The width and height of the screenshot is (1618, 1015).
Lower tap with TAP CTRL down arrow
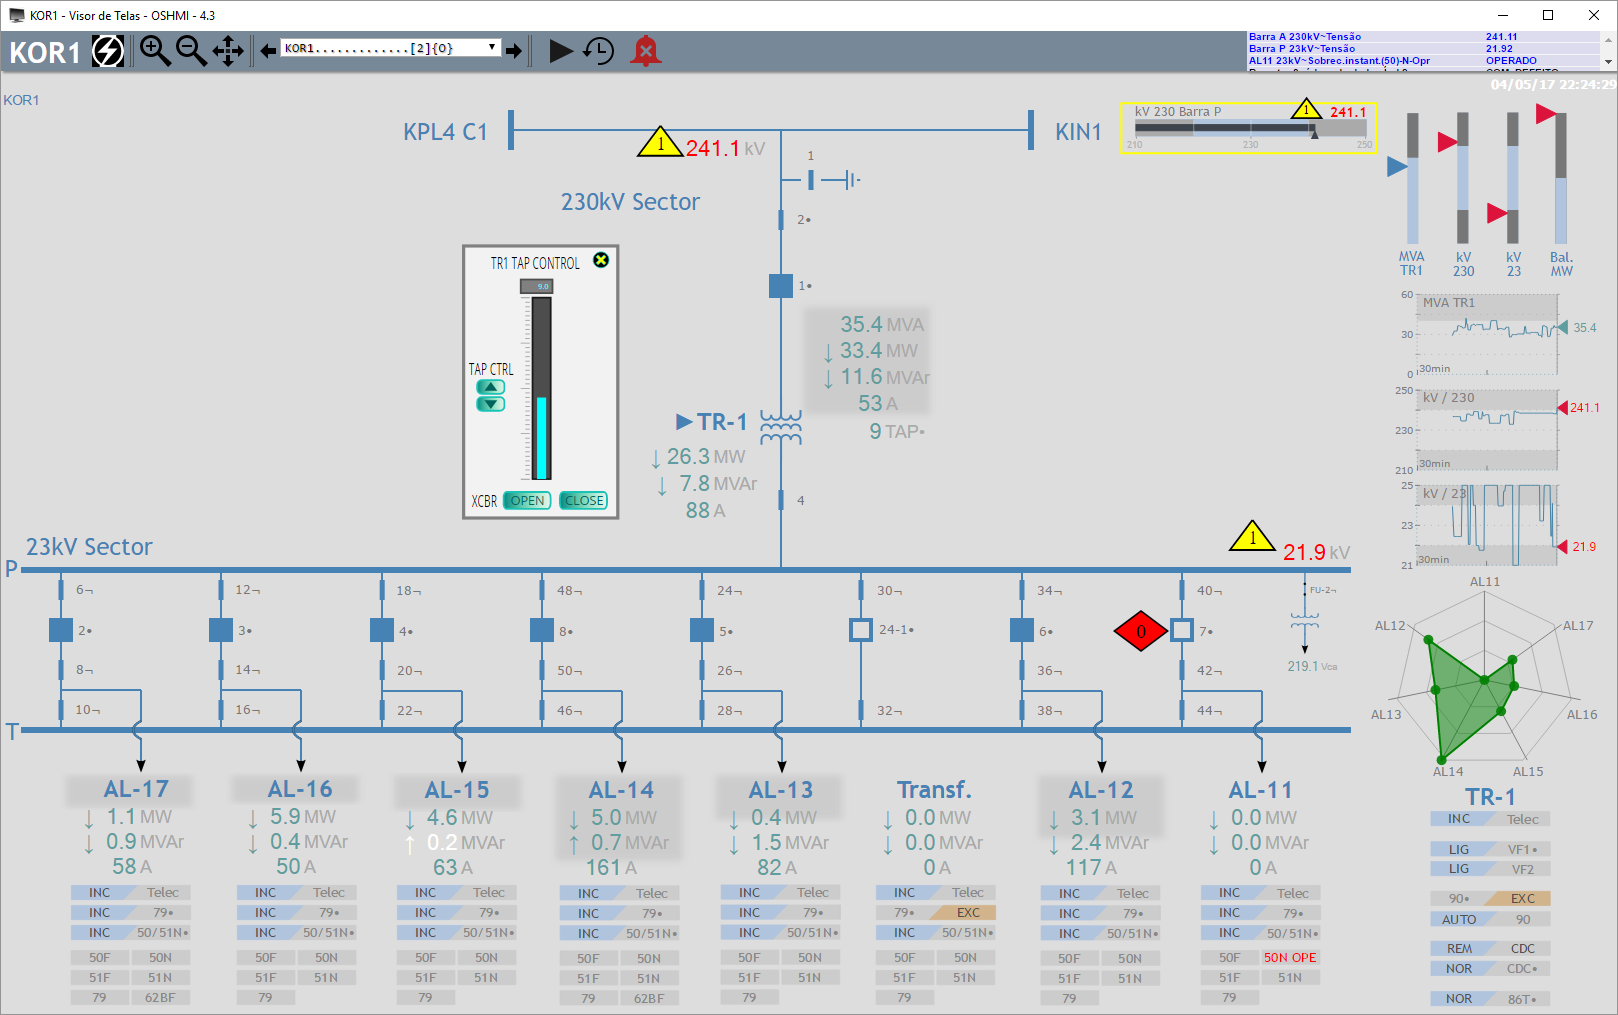(x=489, y=406)
